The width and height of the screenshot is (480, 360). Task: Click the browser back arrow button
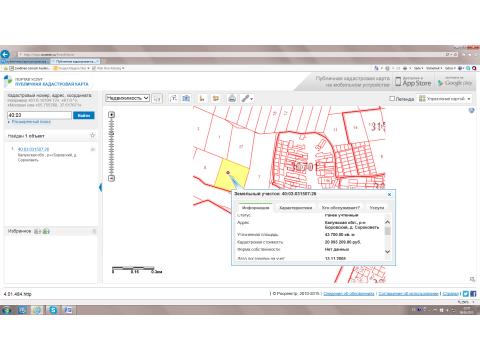click(x=5, y=54)
